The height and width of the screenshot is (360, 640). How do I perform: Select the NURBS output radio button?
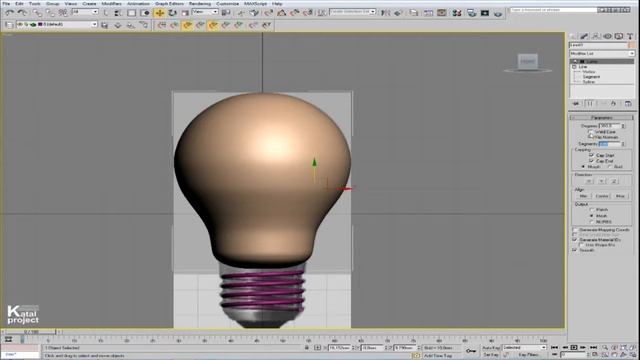pos(591,222)
